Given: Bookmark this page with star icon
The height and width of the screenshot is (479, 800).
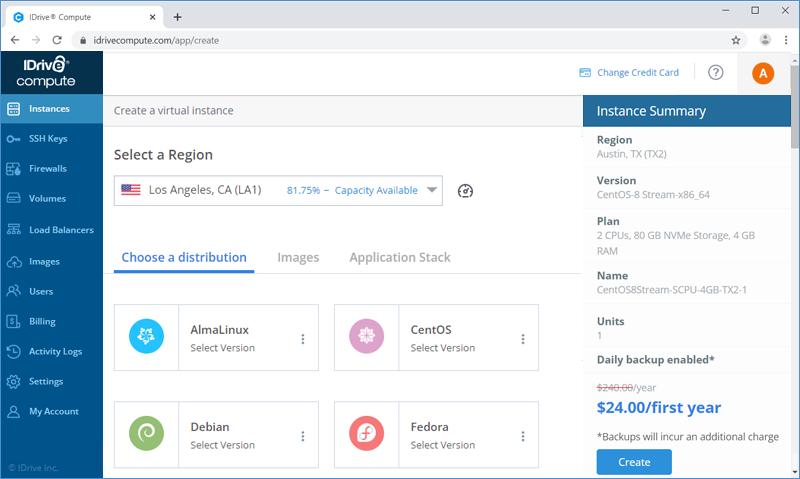Looking at the screenshot, I should 736,40.
